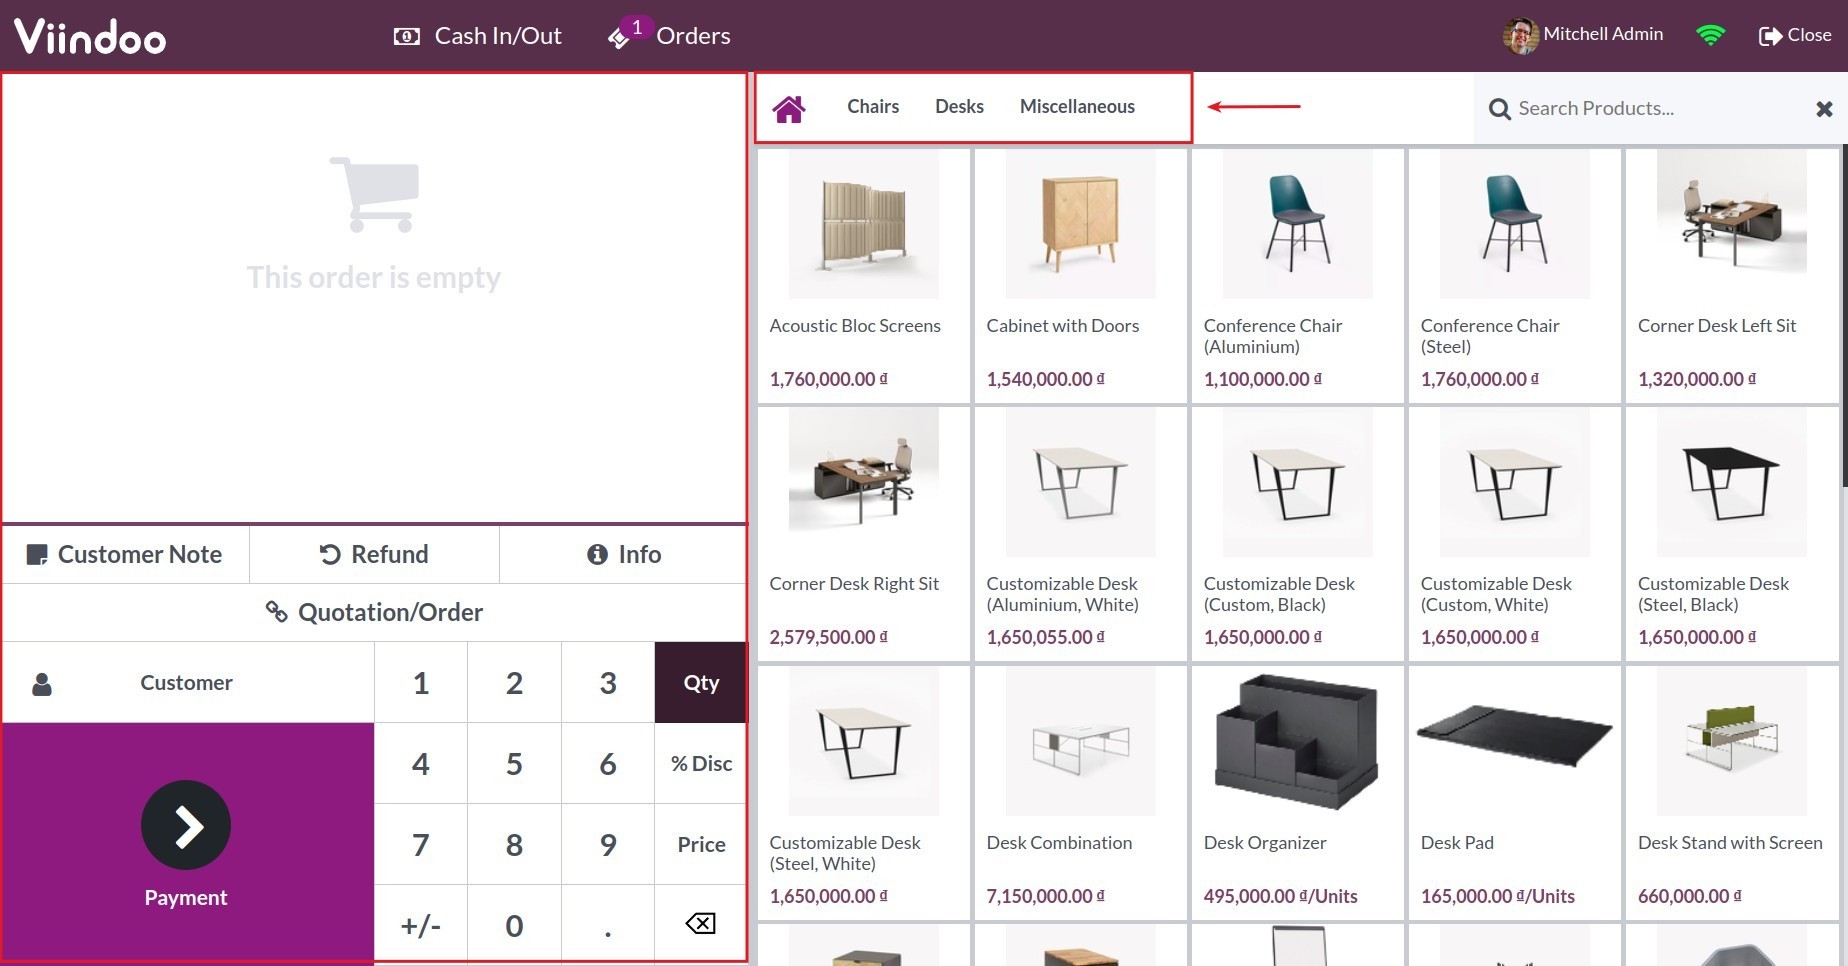Screen dimensions: 1848x966
Task: Add Desk Combination product
Action: (1081, 792)
